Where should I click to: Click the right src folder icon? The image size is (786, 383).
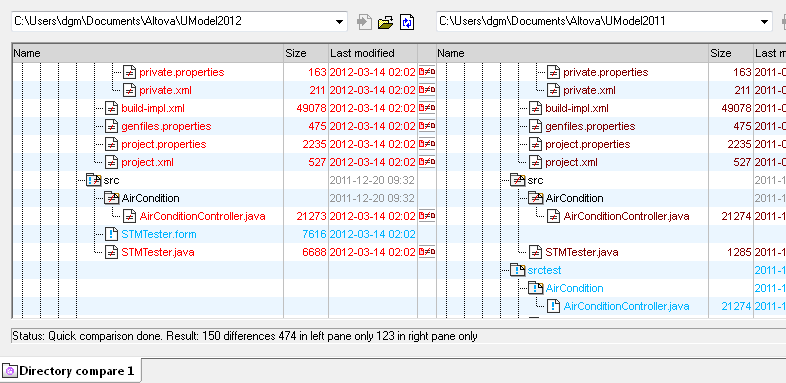[x=518, y=180]
